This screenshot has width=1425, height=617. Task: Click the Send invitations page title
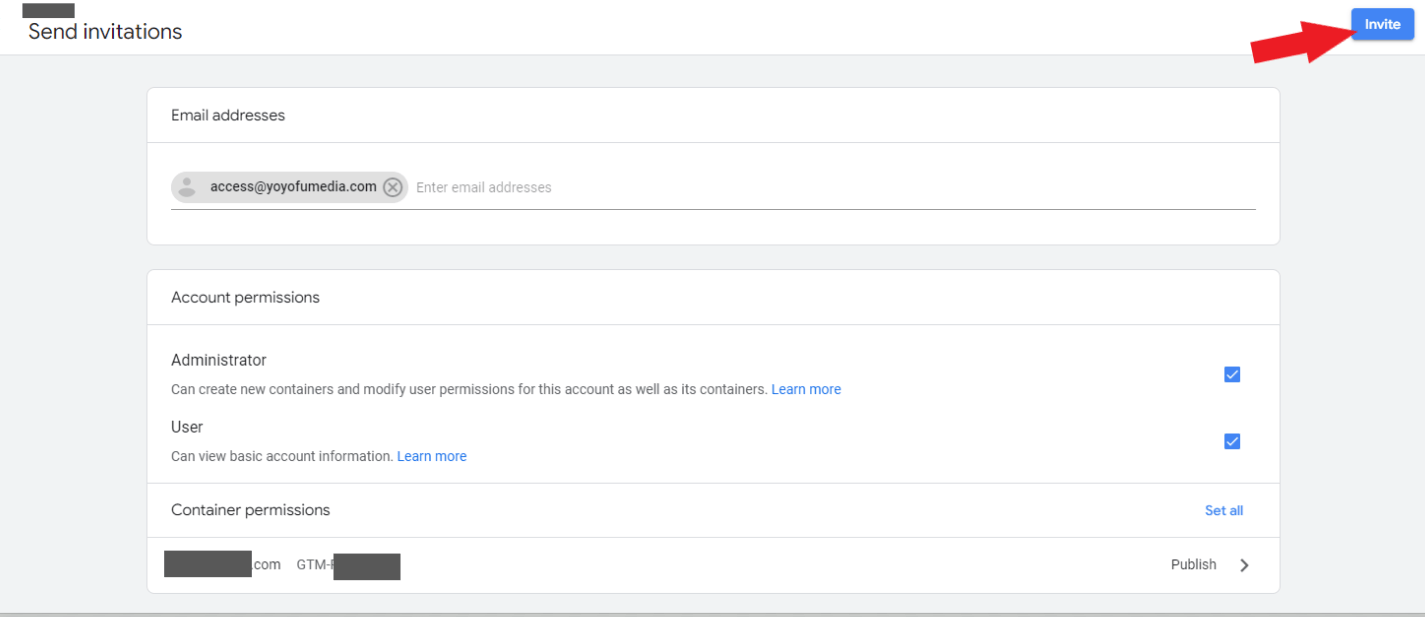click(105, 31)
